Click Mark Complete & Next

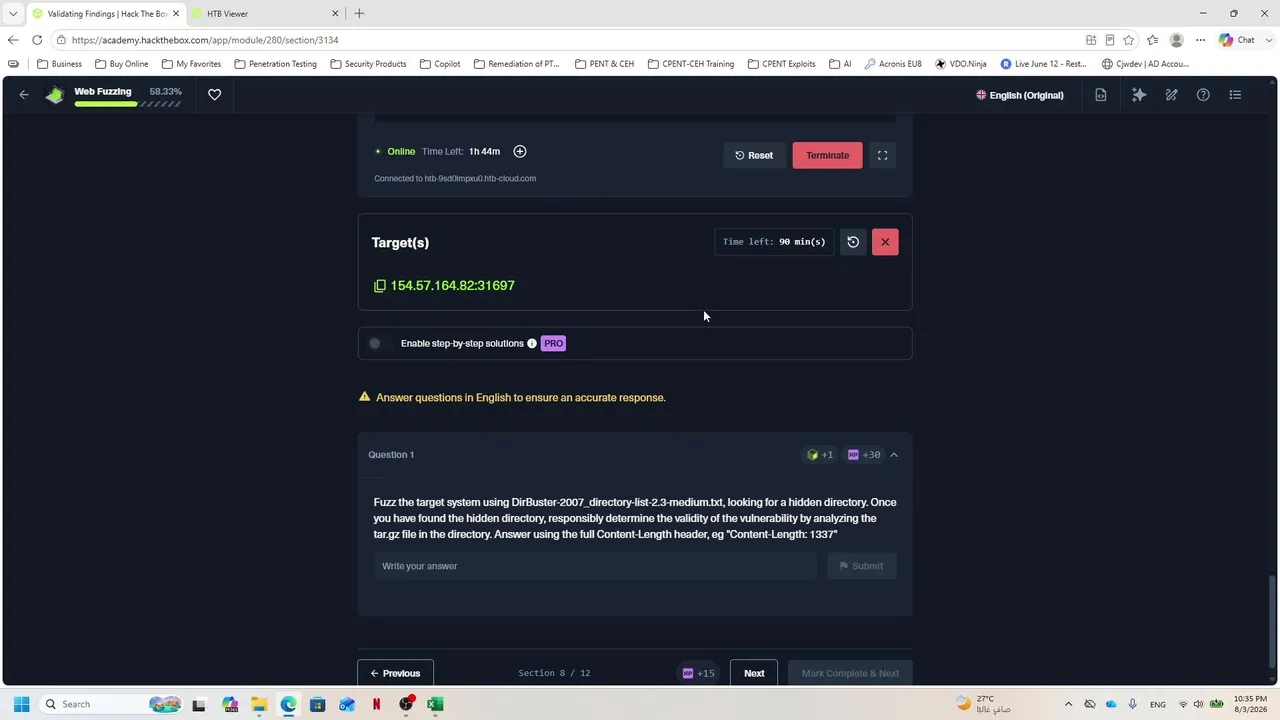tap(850, 673)
